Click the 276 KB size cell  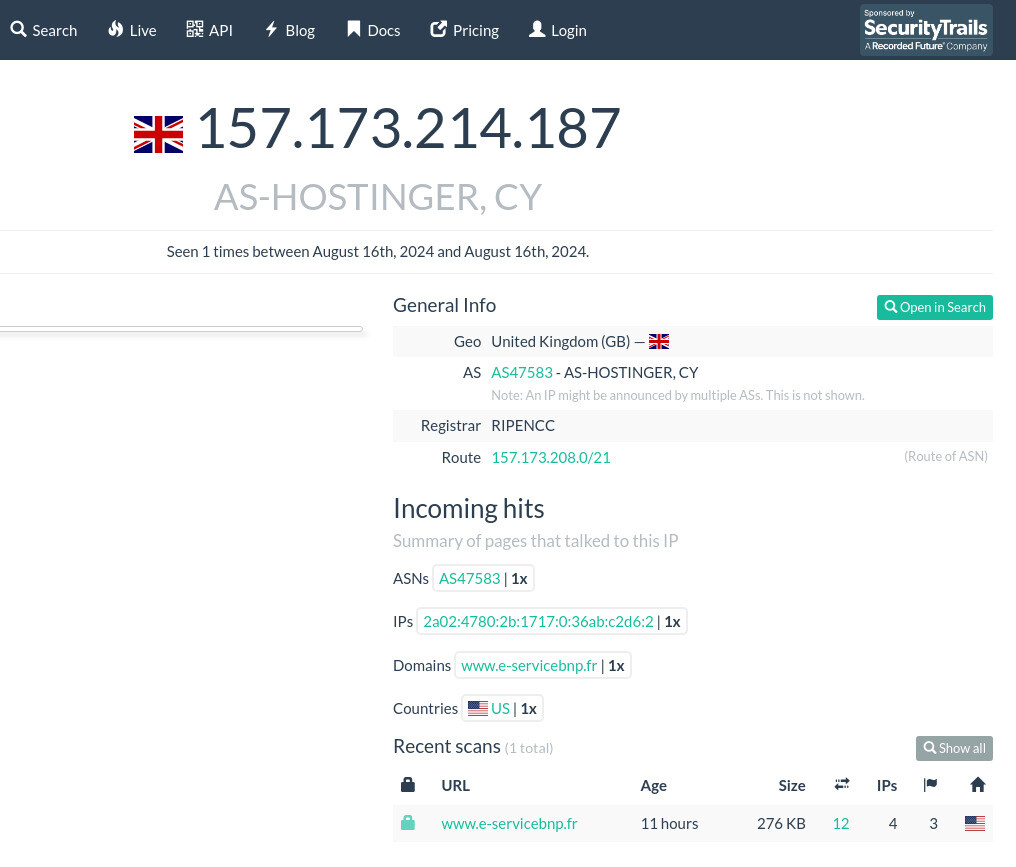(781, 824)
